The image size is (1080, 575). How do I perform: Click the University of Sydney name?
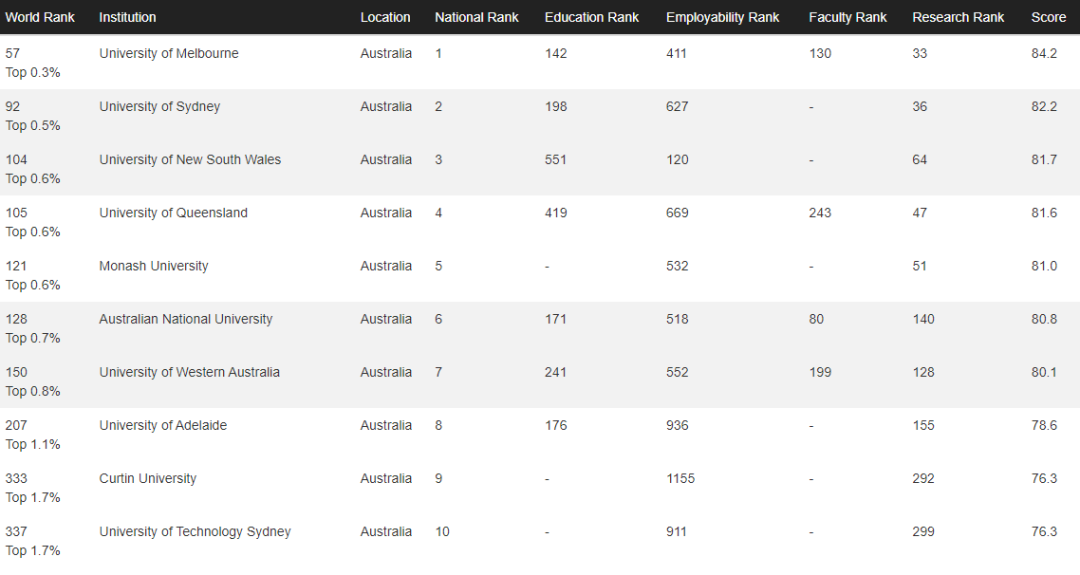pyautogui.click(x=159, y=107)
